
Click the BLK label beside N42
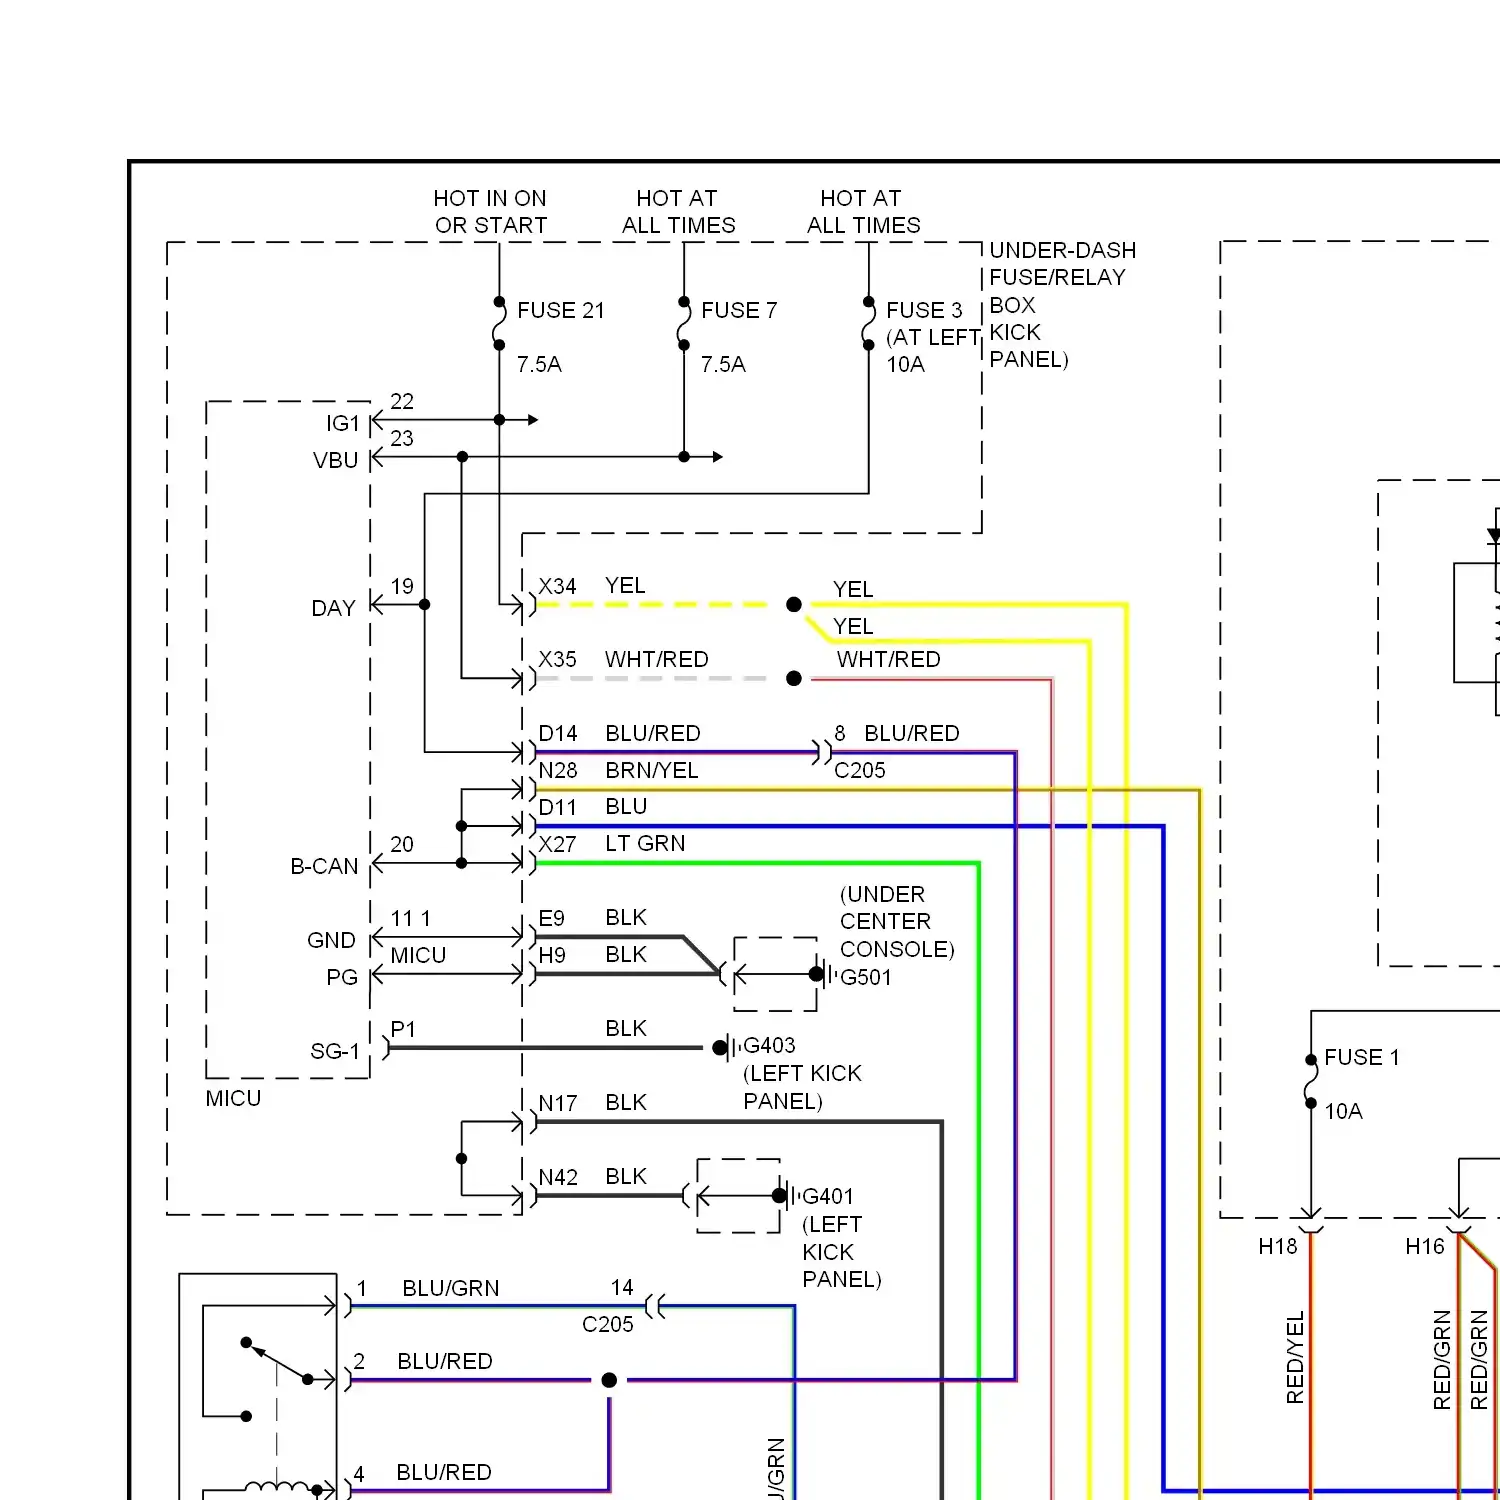(x=626, y=1177)
